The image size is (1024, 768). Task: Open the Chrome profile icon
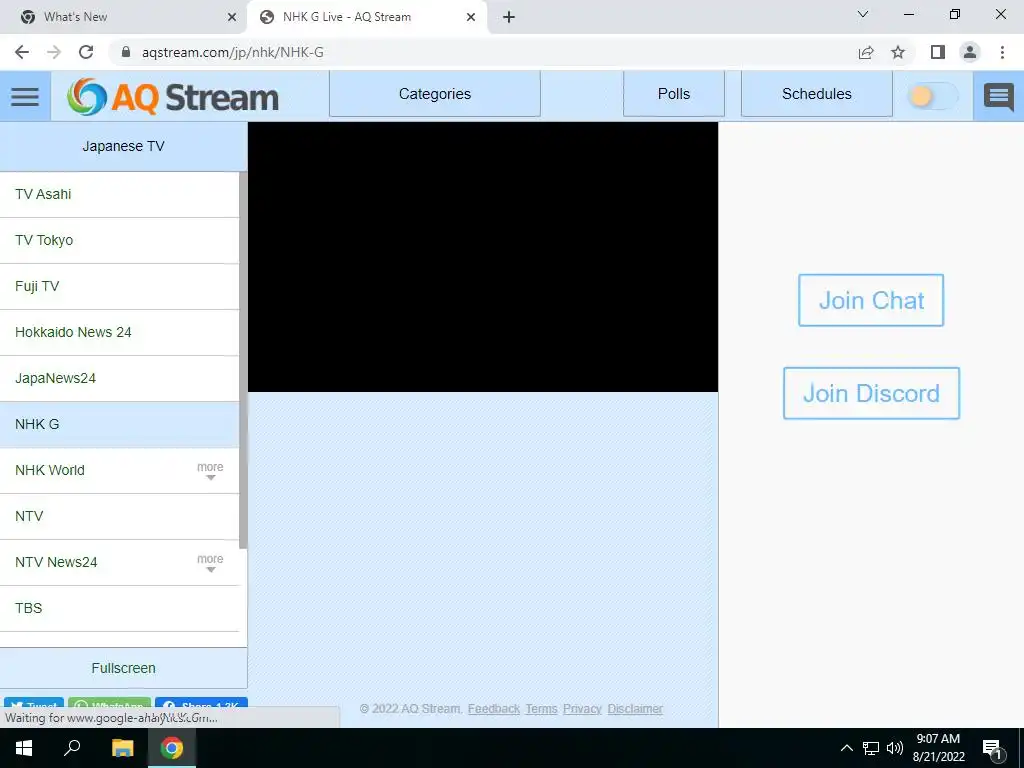coord(970,52)
